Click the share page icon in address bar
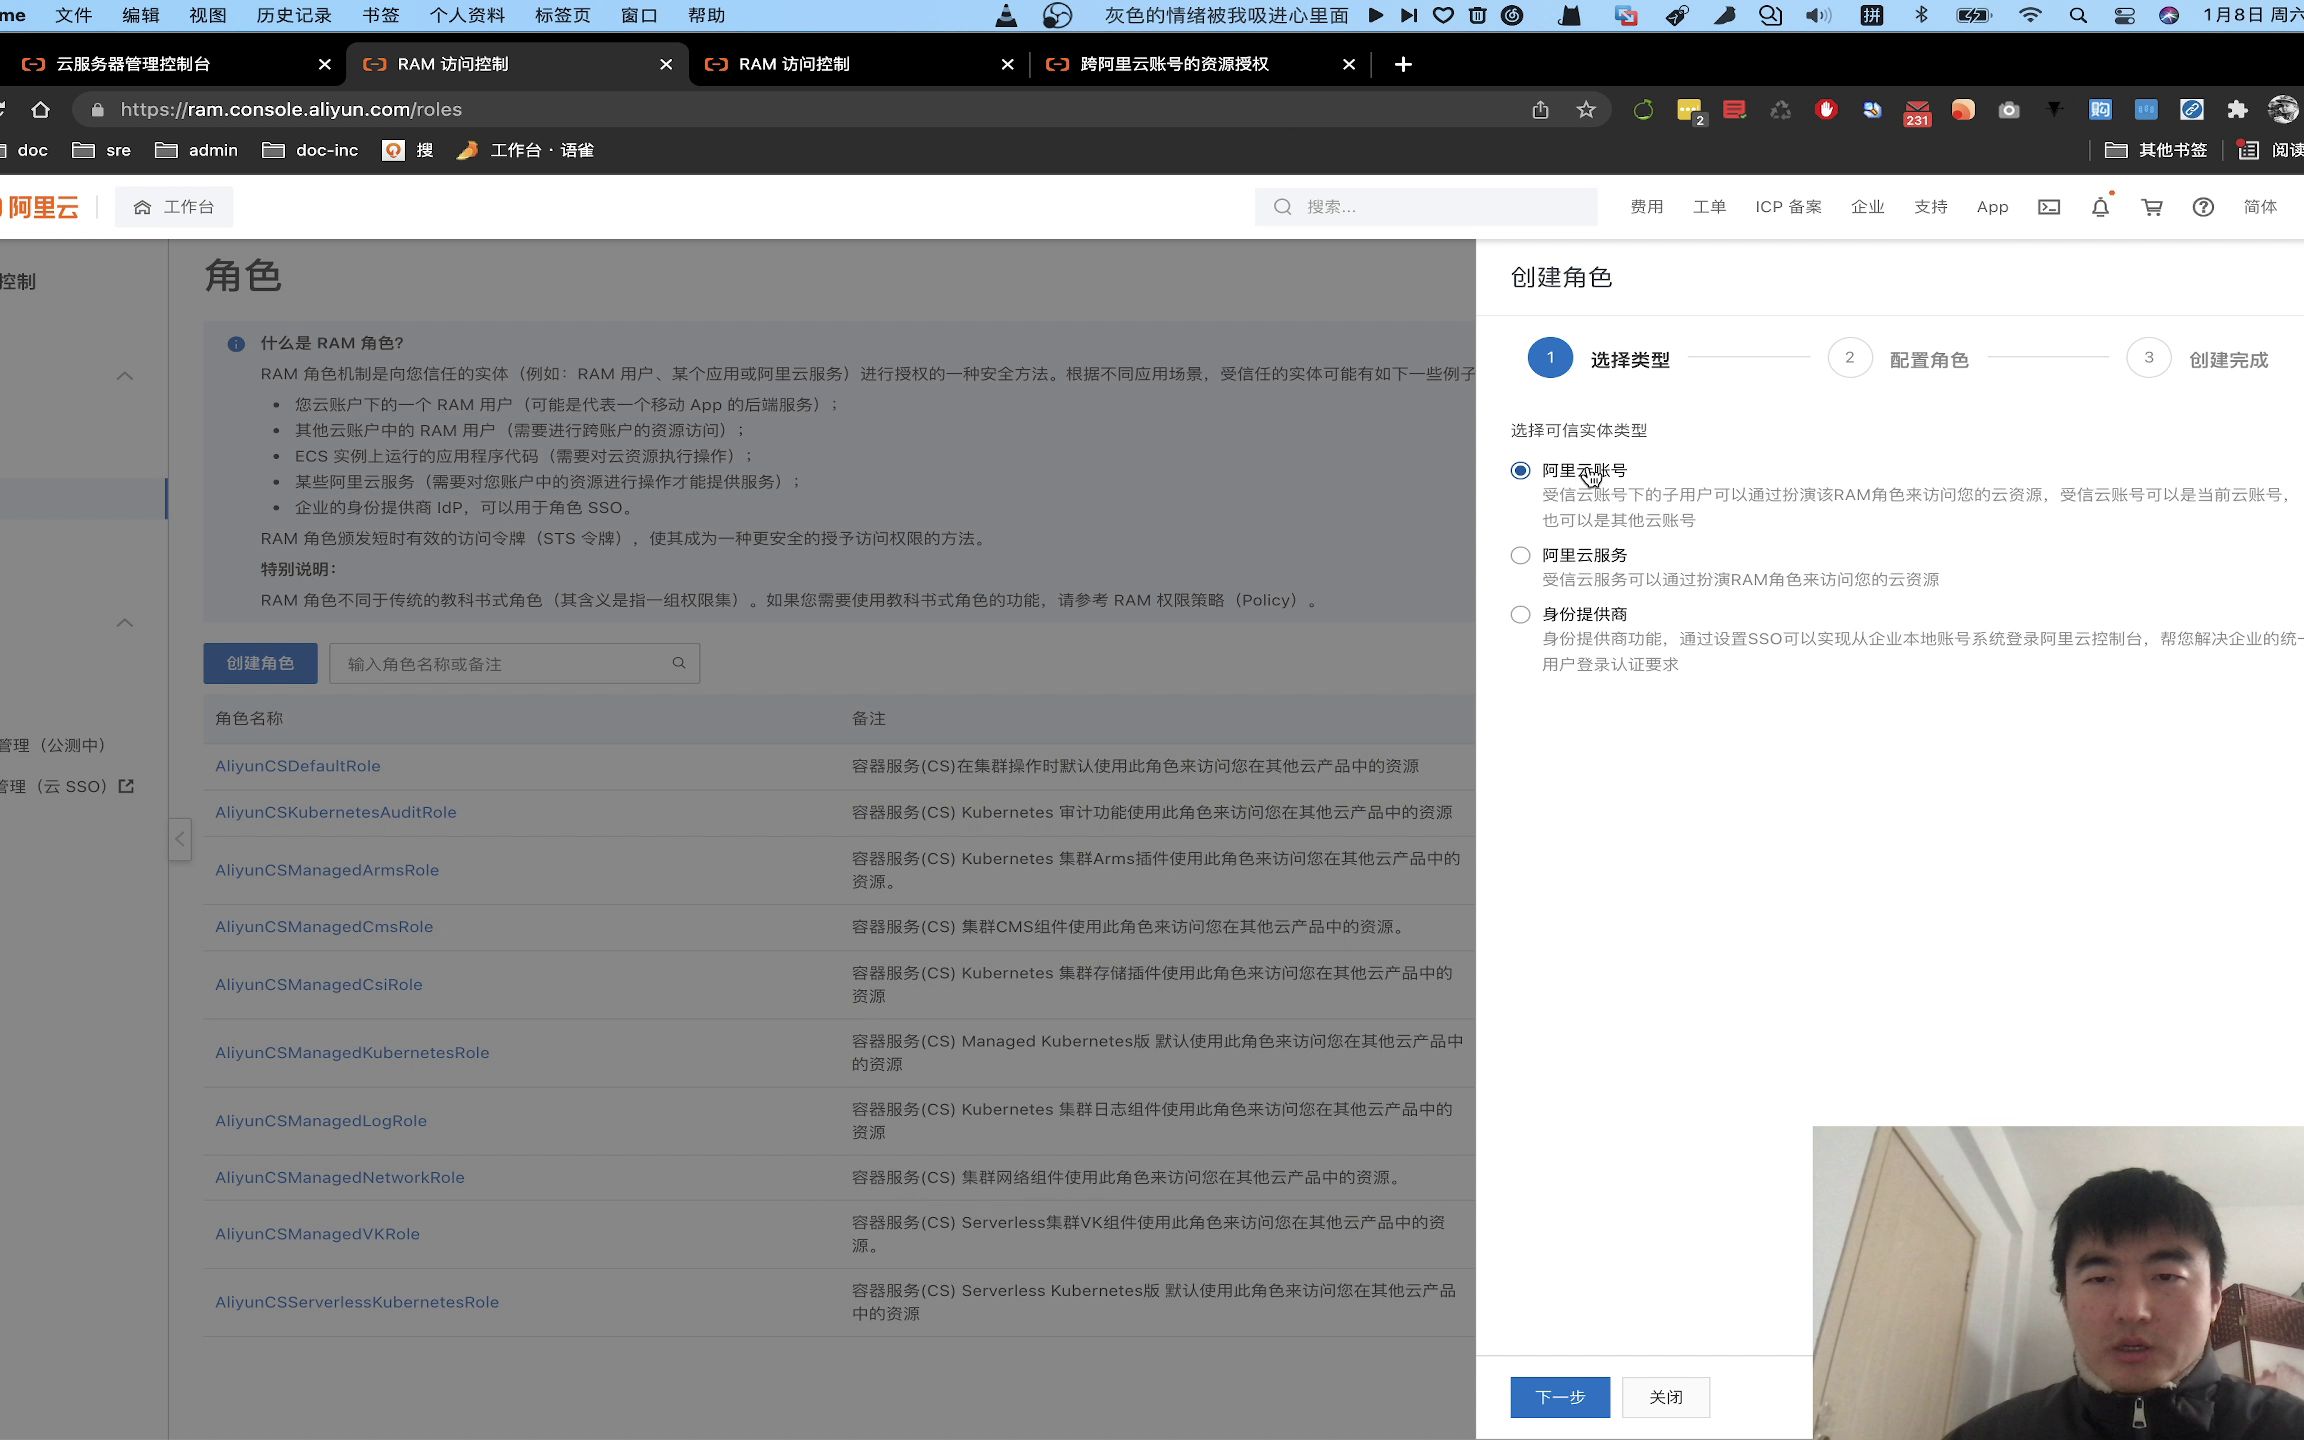This screenshot has width=2304, height=1440. (x=1540, y=110)
